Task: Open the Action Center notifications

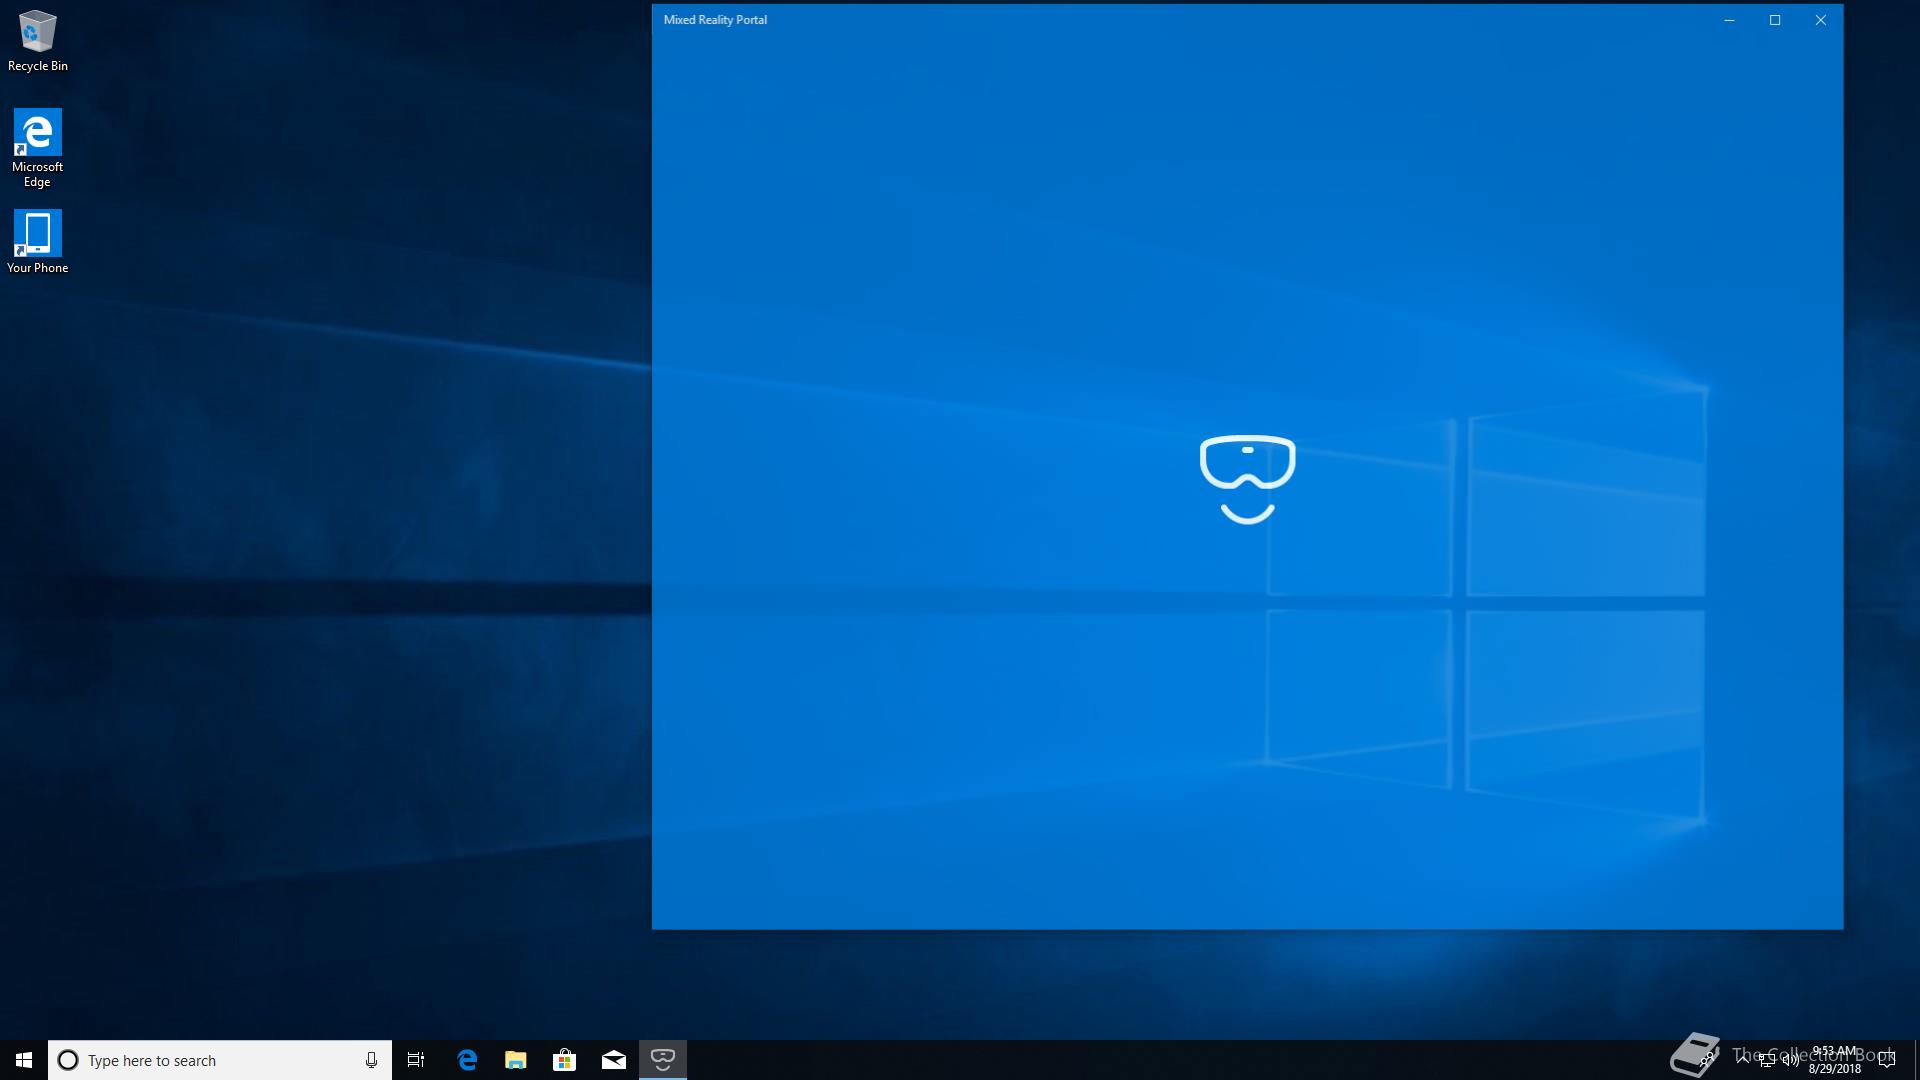Action: (x=1887, y=1060)
